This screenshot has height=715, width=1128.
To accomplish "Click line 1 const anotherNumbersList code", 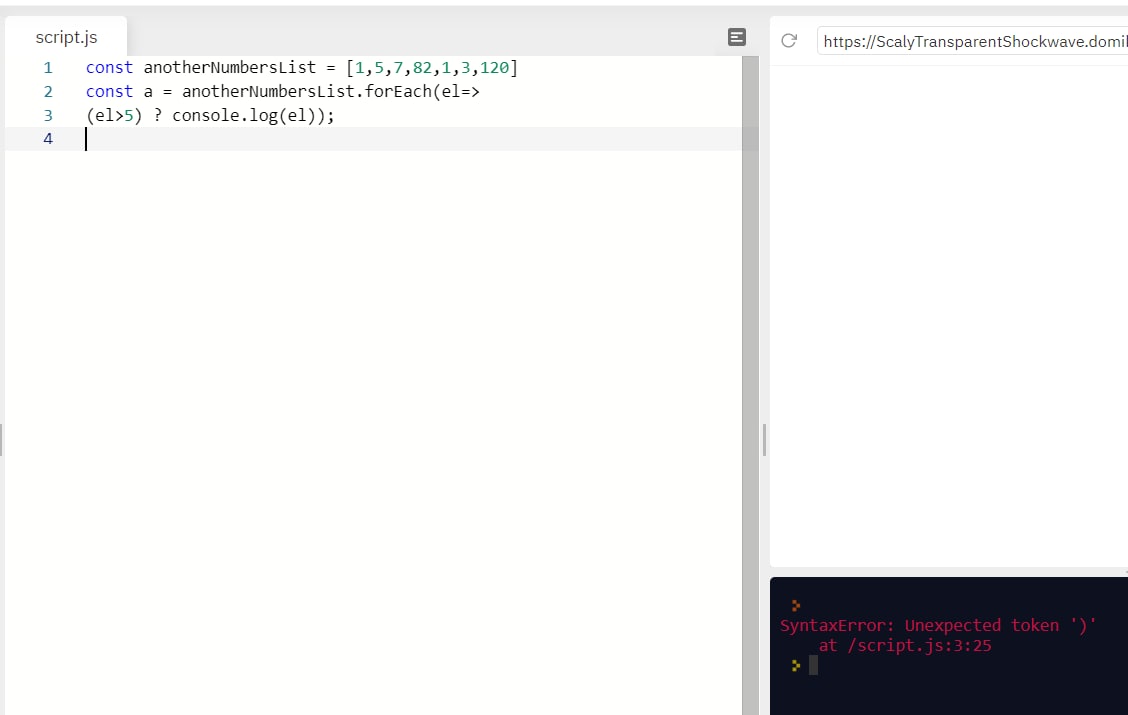I will tap(302, 68).
